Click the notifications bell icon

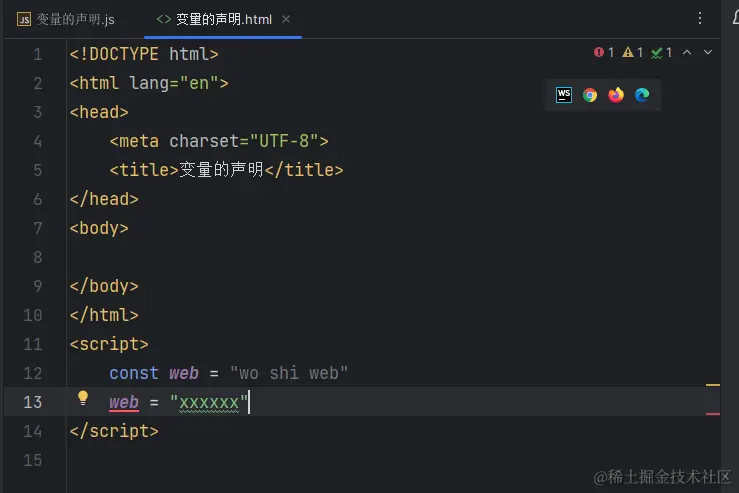click(x=736, y=18)
